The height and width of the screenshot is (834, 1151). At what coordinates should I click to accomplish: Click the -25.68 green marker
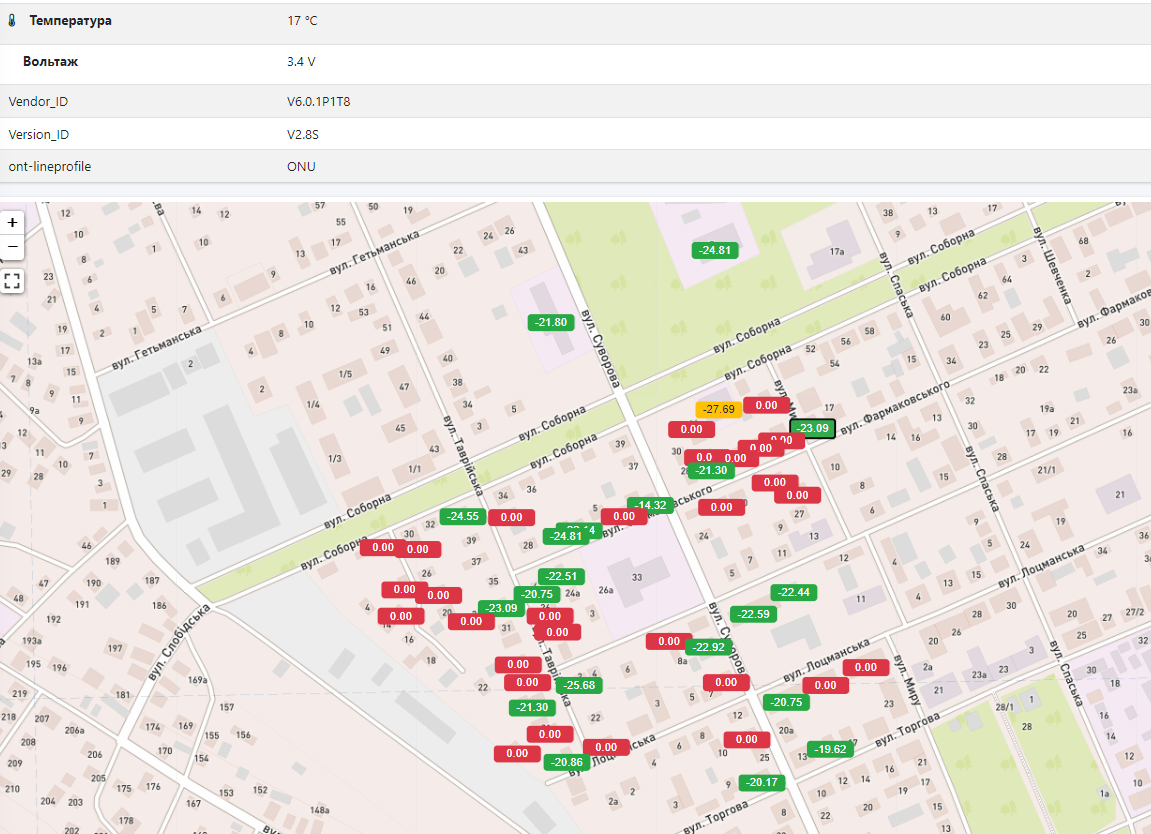click(579, 685)
